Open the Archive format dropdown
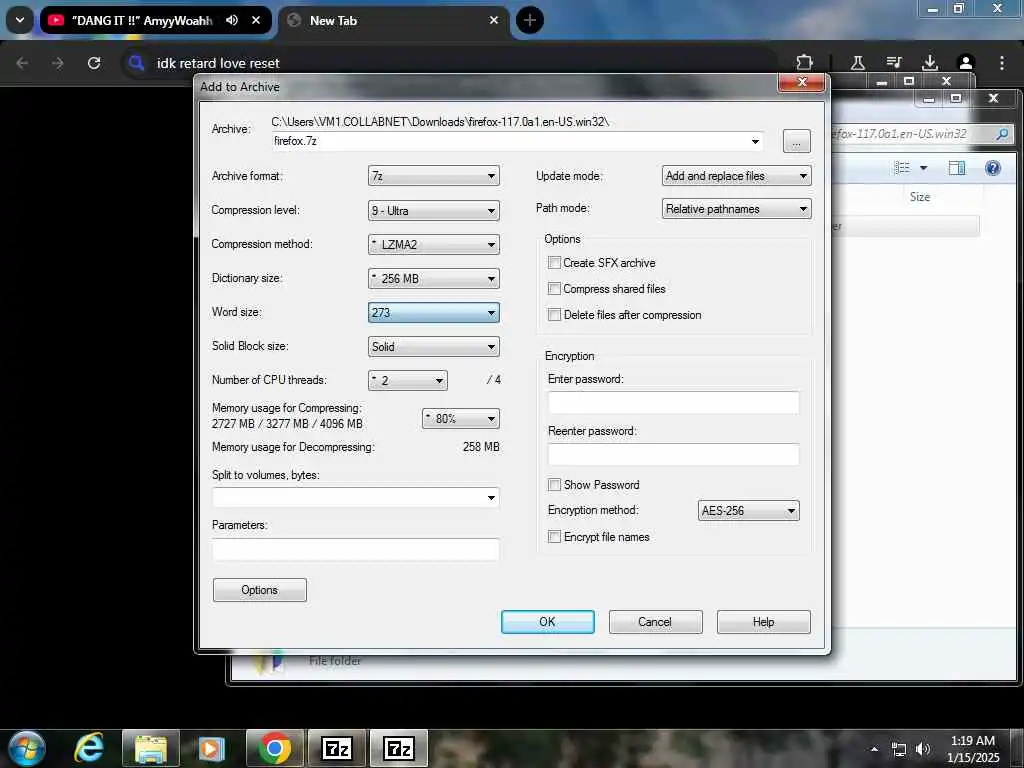 (x=434, y=176)
